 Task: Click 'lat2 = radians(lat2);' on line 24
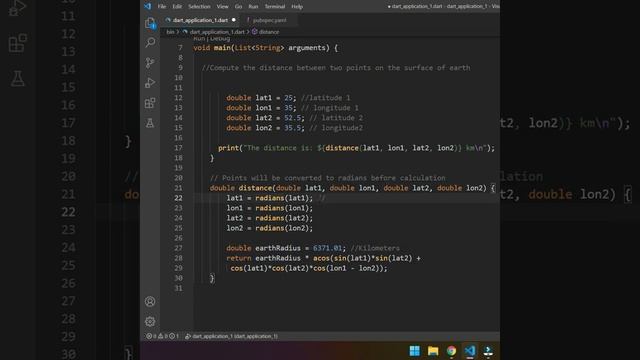(270, 218)
